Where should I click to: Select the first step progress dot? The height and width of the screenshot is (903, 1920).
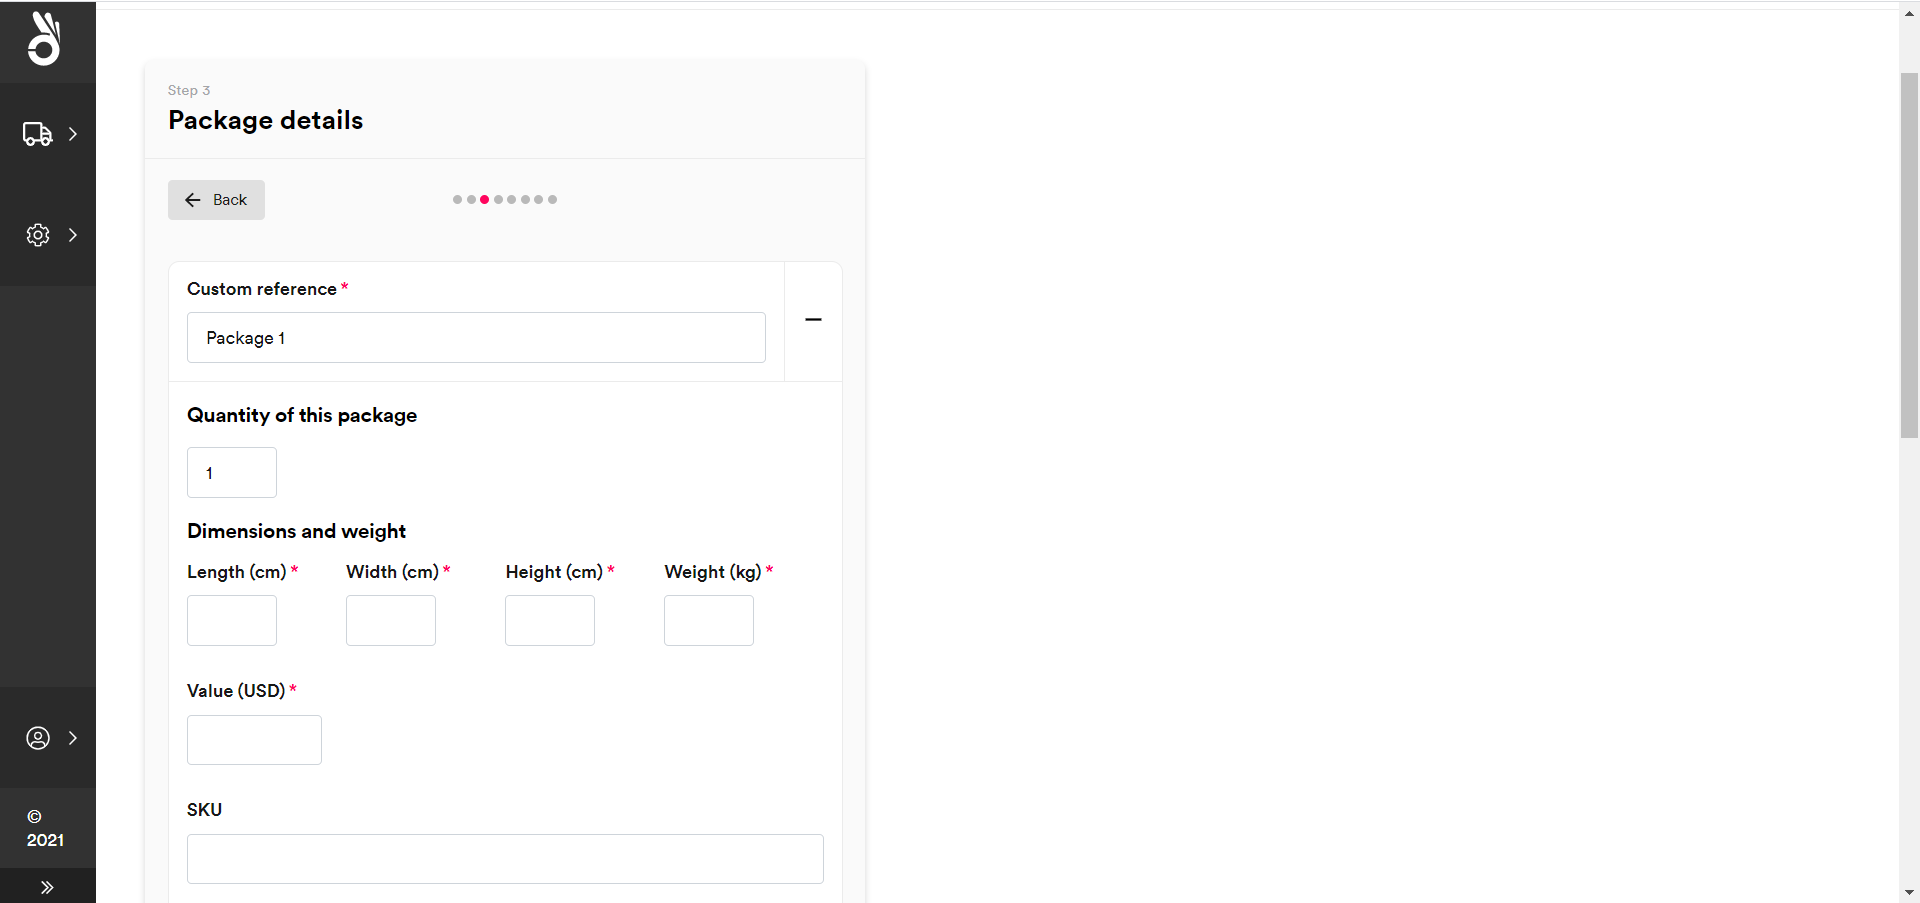point(458,200)
